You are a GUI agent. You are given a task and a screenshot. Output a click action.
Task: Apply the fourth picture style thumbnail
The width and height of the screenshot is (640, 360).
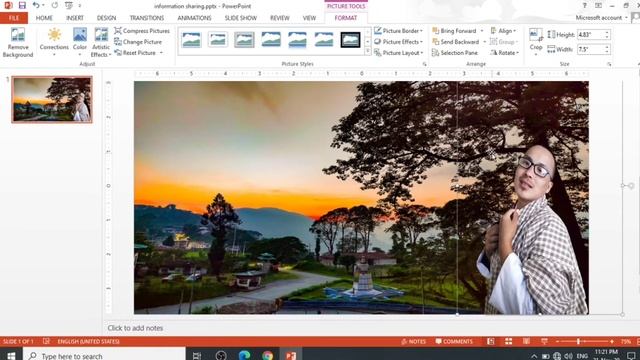271,40
